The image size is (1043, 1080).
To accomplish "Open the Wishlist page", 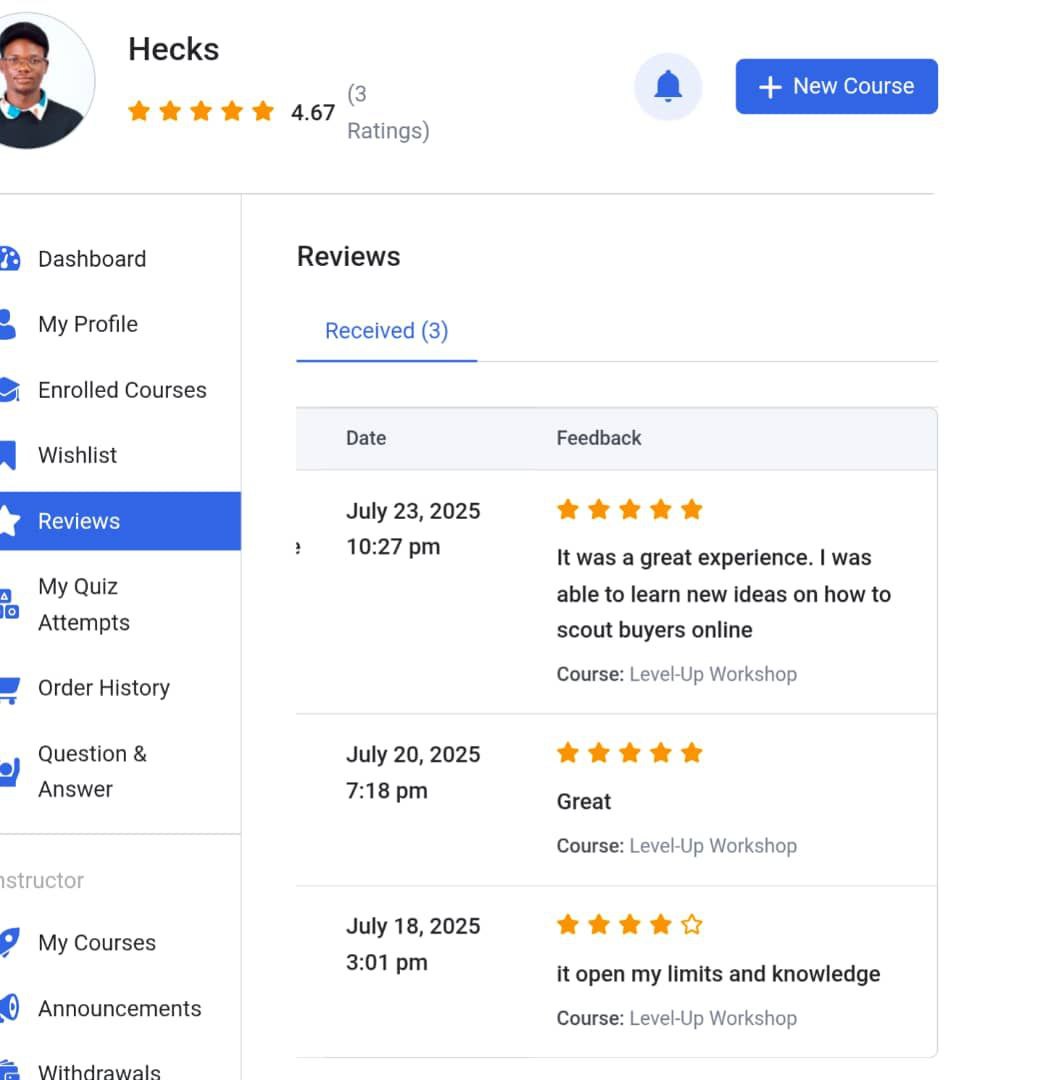I will point(78,455).
